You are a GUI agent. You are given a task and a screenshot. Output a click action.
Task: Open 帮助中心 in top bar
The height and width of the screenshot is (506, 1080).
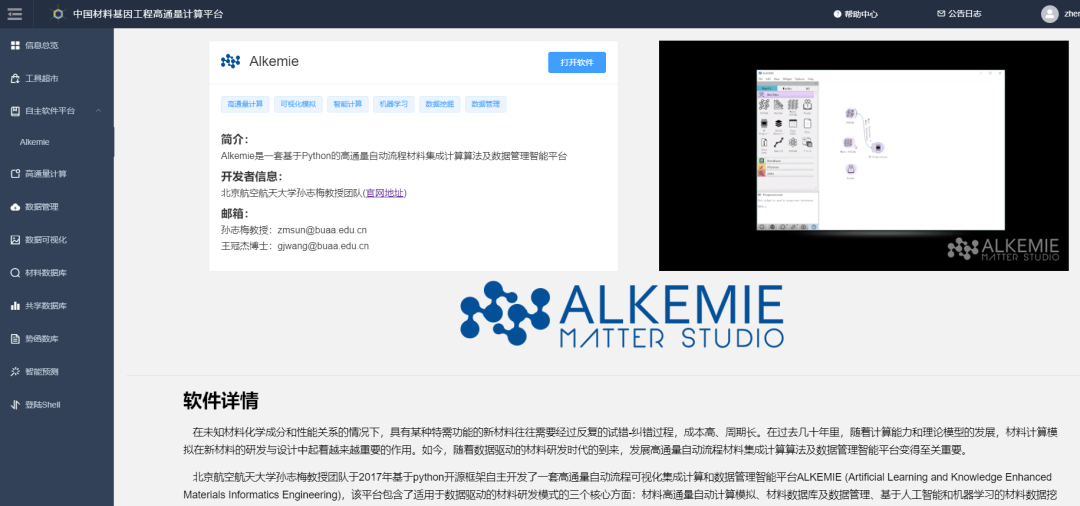855,14
